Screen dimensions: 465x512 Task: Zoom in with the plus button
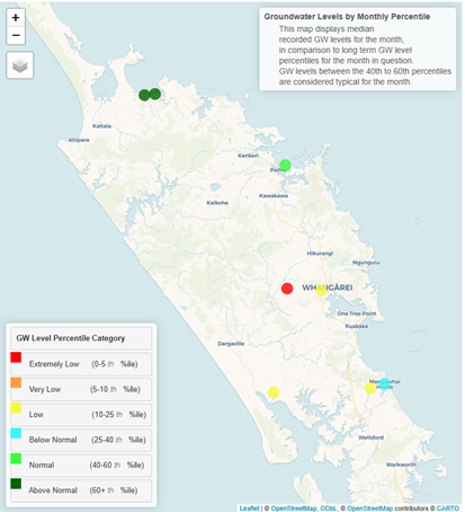pos(16,18)
